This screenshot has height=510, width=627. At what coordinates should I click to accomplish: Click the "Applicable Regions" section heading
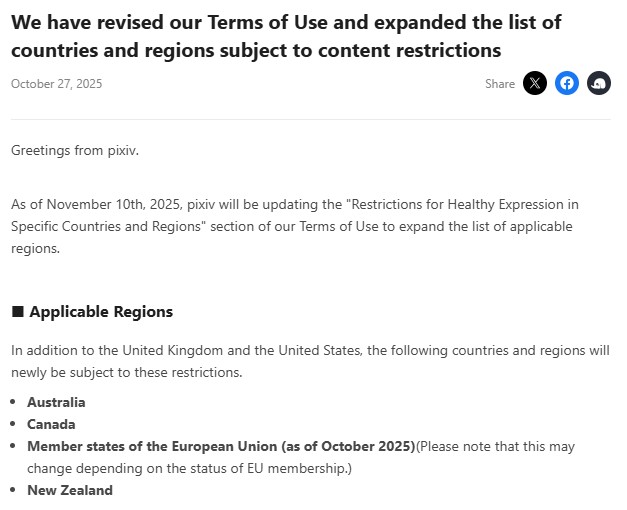(101, 312)
